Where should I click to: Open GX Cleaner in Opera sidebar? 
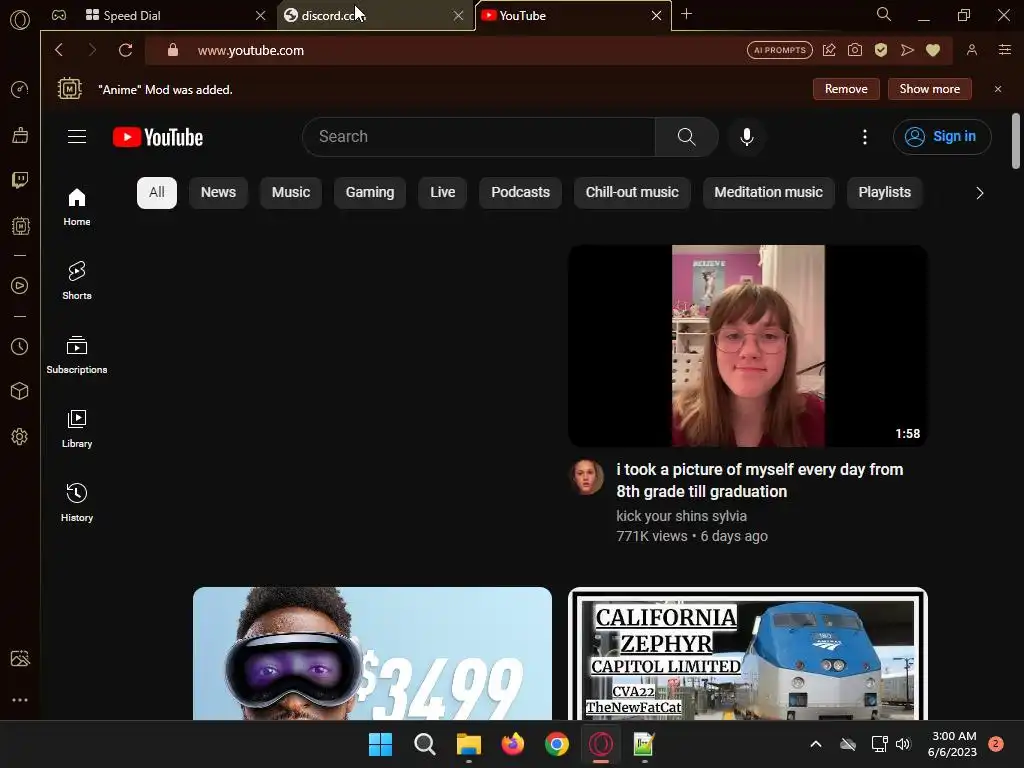pos(20,135)
